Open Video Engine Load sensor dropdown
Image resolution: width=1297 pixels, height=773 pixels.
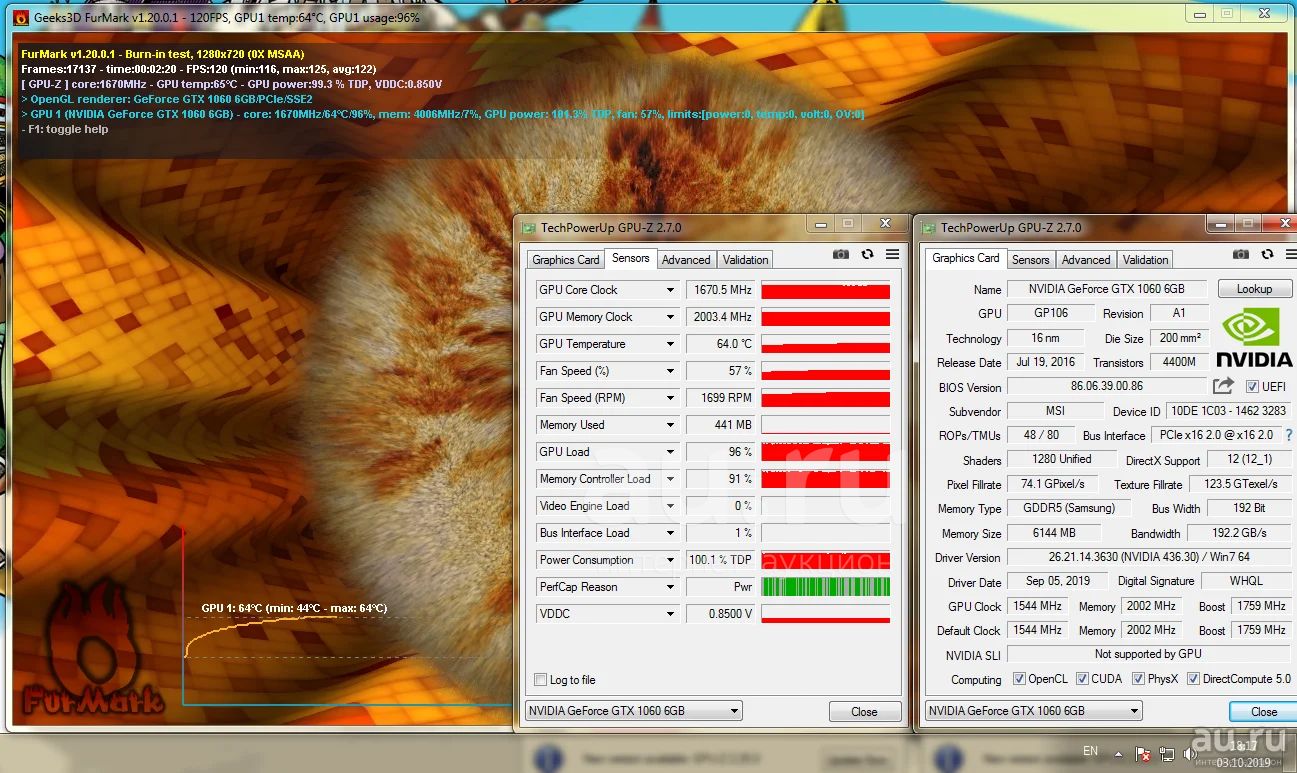(670, 506)
